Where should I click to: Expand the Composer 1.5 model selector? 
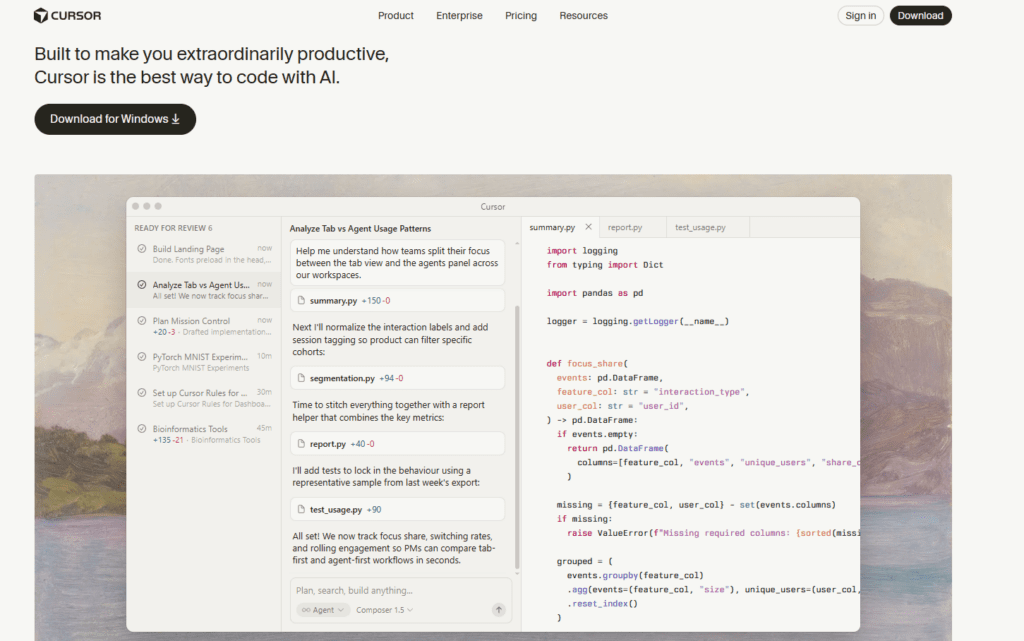coord(385,609)
